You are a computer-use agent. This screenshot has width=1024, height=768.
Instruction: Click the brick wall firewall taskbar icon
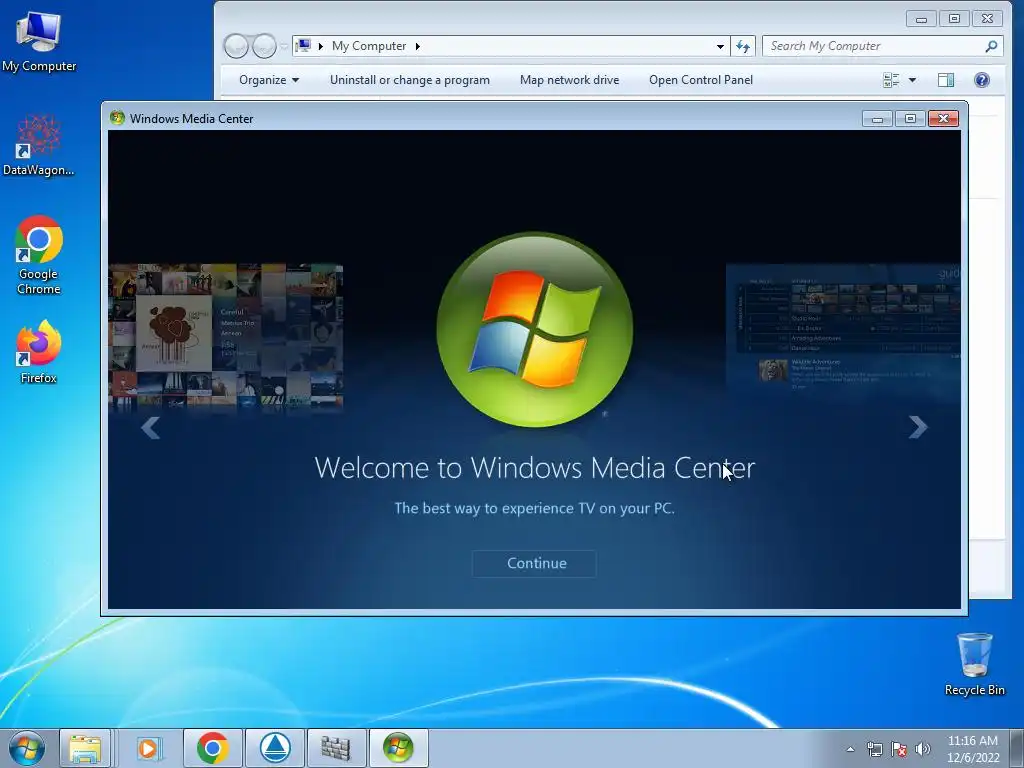336,748
